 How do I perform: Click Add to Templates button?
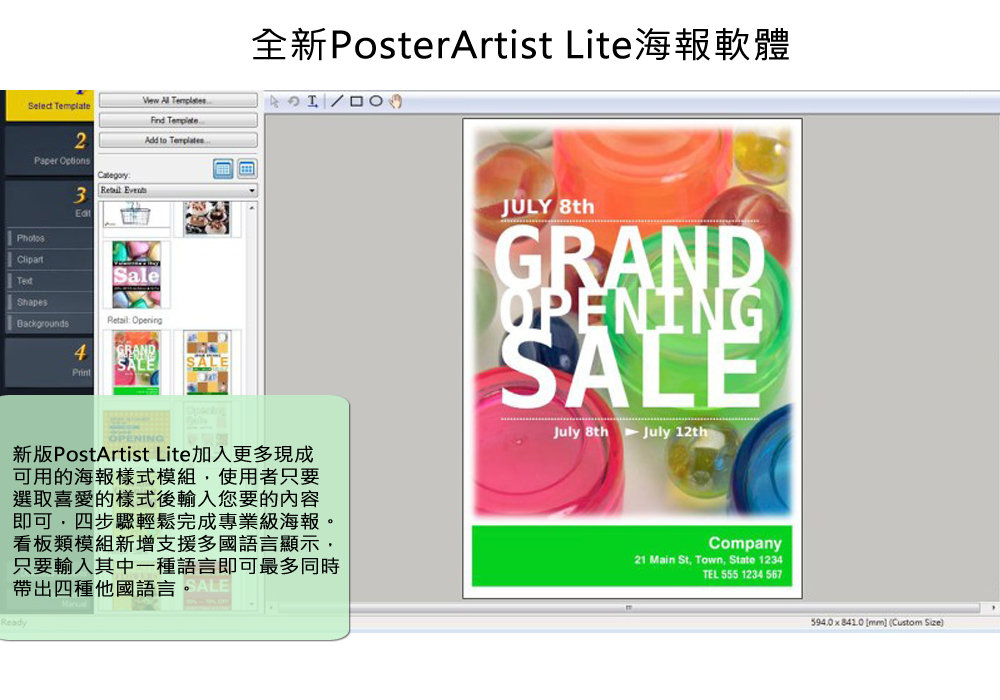(178, 140)
